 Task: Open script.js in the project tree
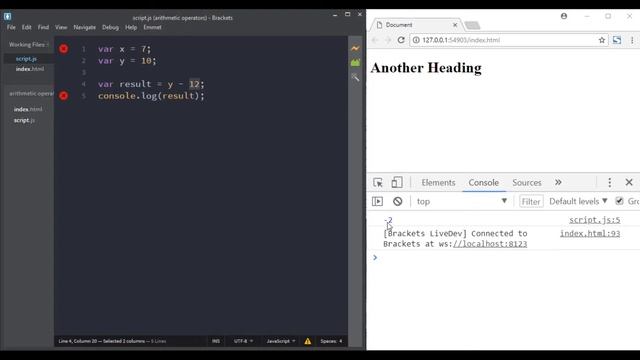pyautogui.click(x=24, y=120)
